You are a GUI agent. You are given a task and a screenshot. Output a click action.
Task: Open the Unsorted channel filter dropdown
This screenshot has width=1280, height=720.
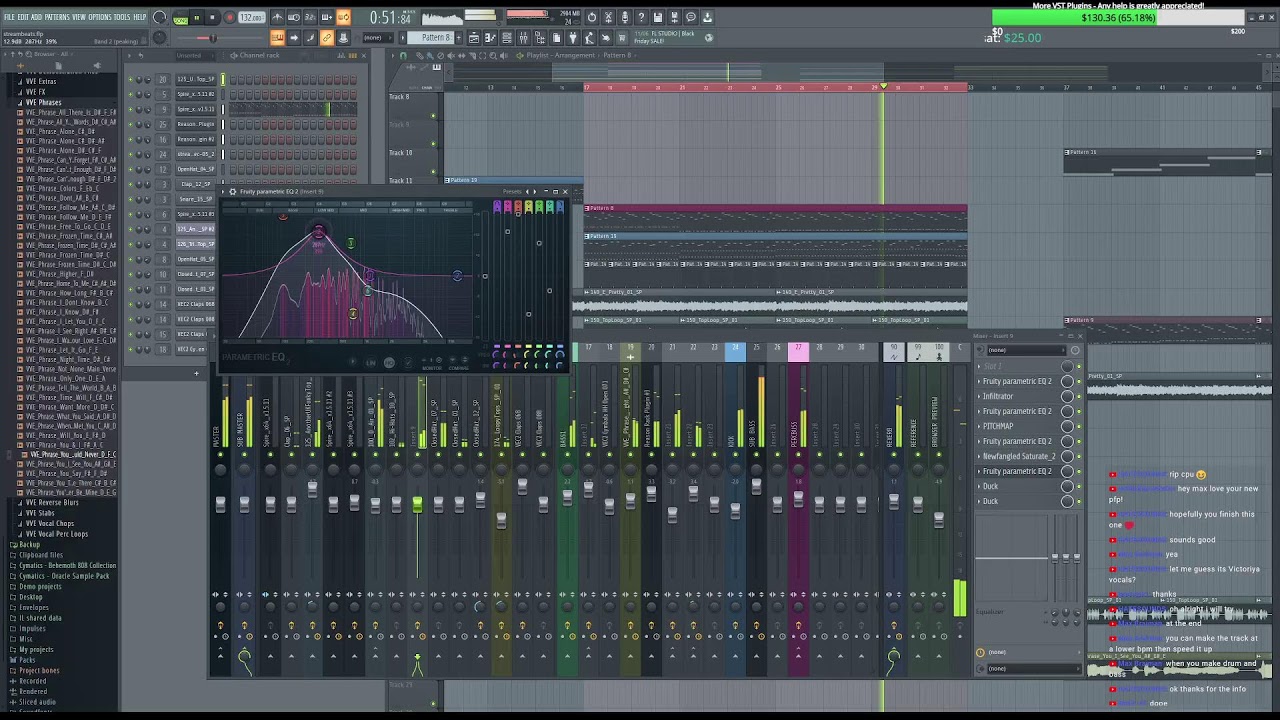pyautogui.click(x=195, y=56)
